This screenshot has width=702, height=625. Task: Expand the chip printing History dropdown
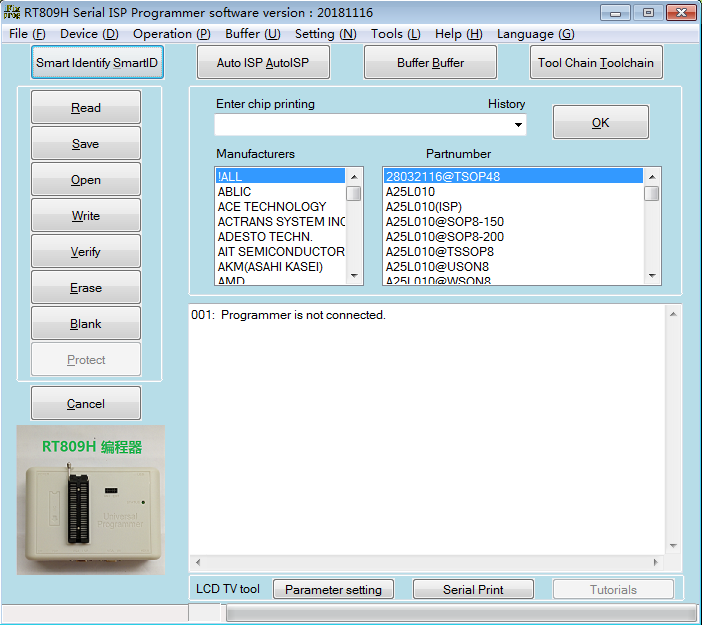518,125
